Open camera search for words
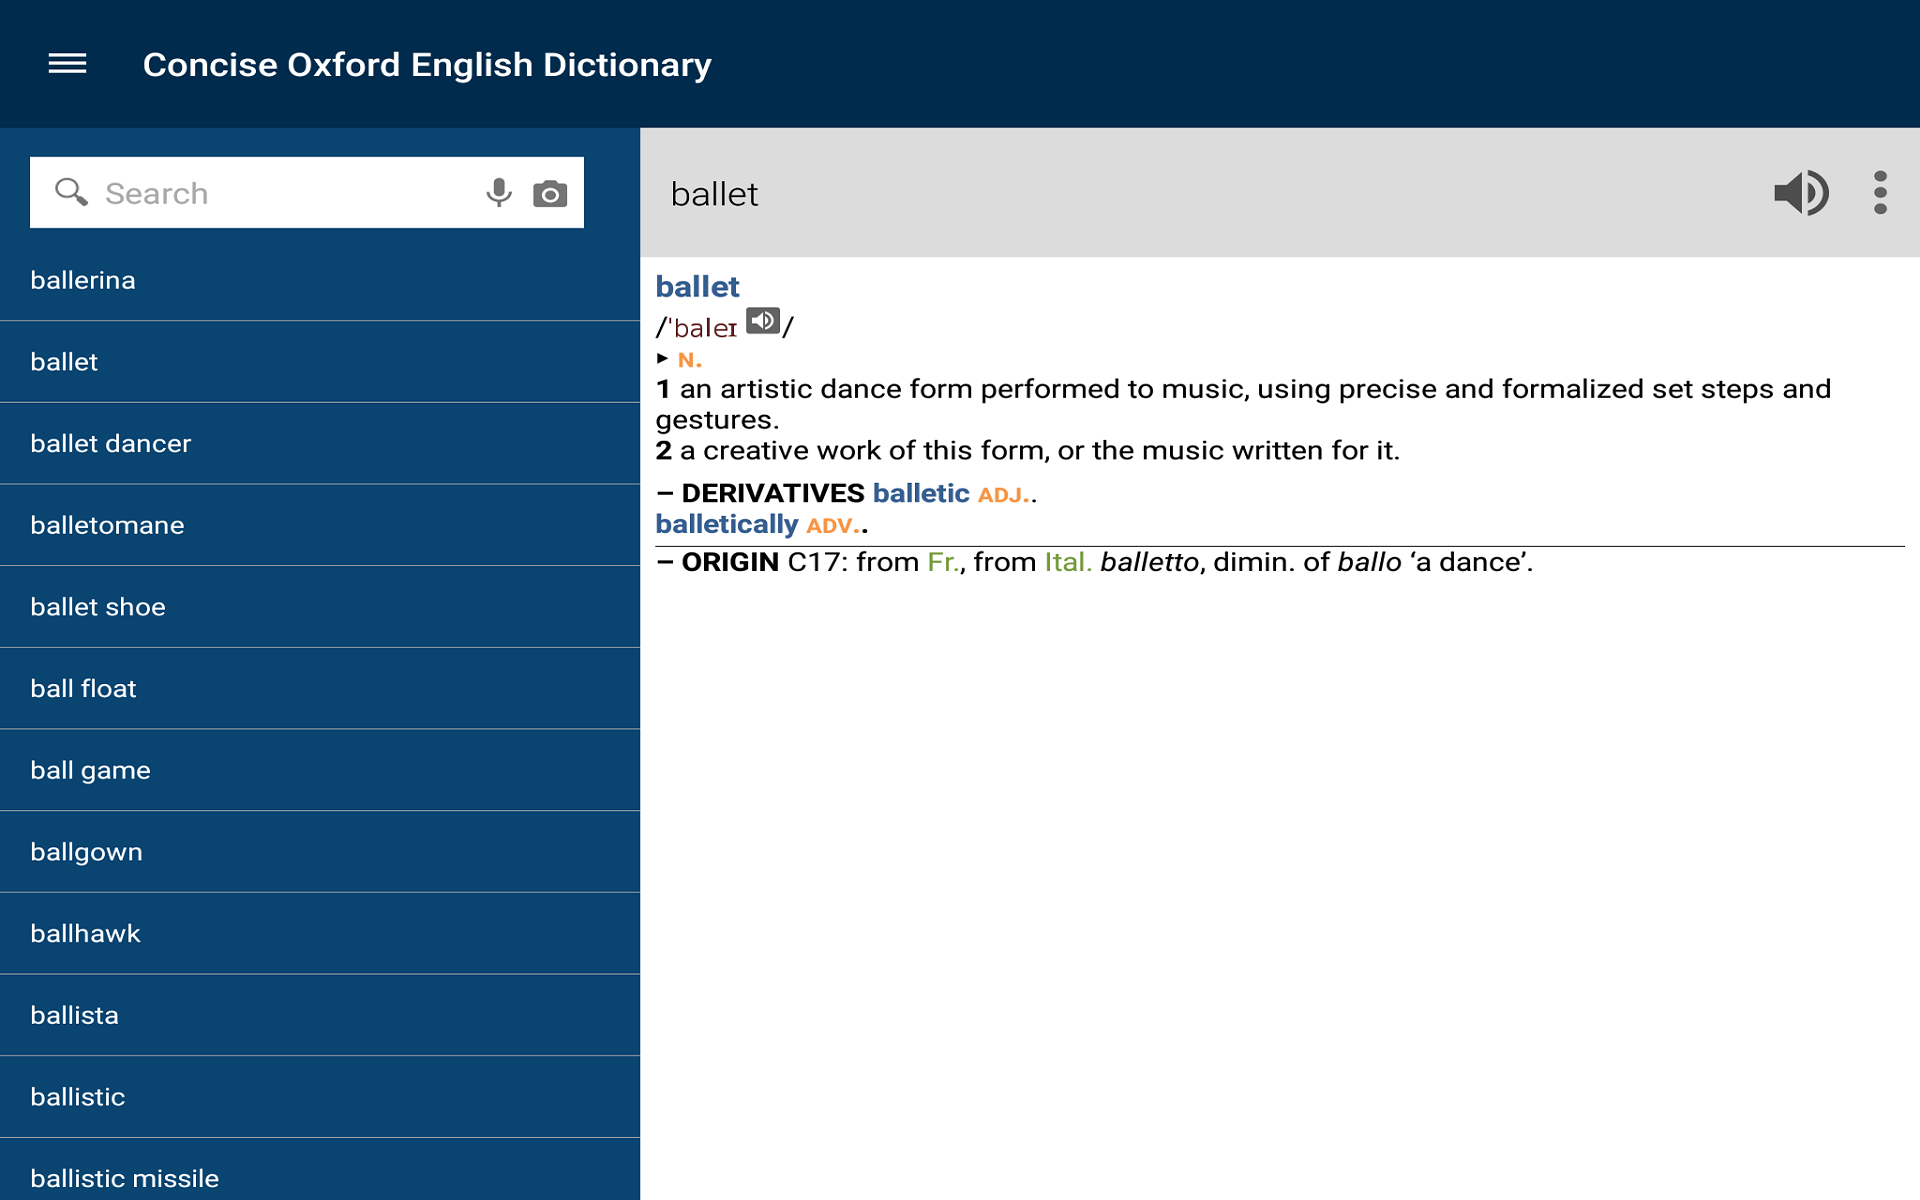The width and height of the screenshot is (1920, 1200). pyautogui.click(x=549, y=192)
